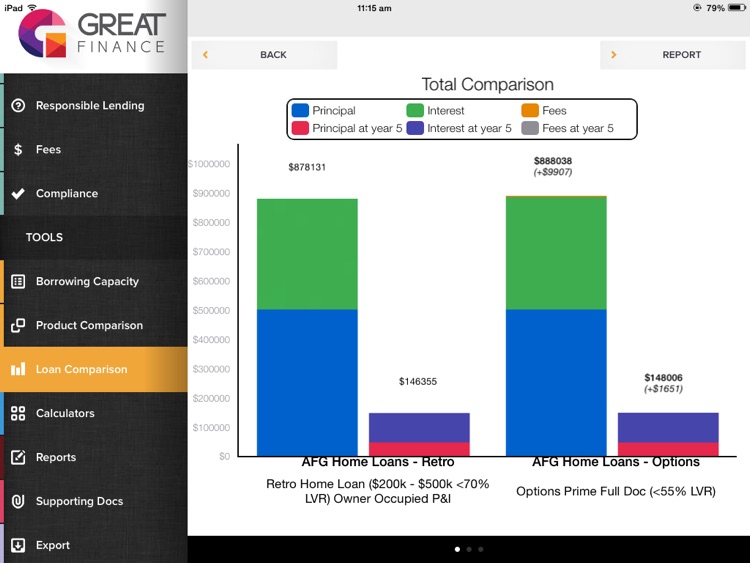Screen dimensions: 750x563
Task: Click the (+$1651) difference label
Action: 663,388
